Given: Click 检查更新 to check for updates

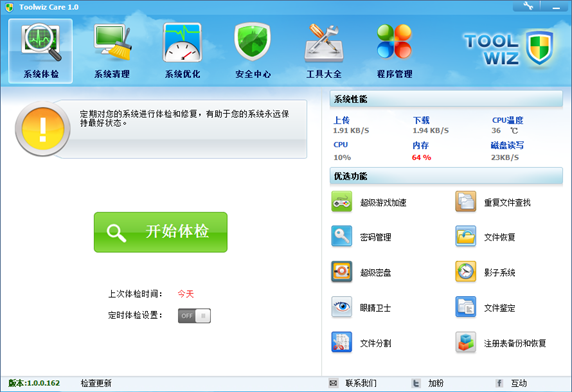Looking at the screenshot, I should 96,383.
